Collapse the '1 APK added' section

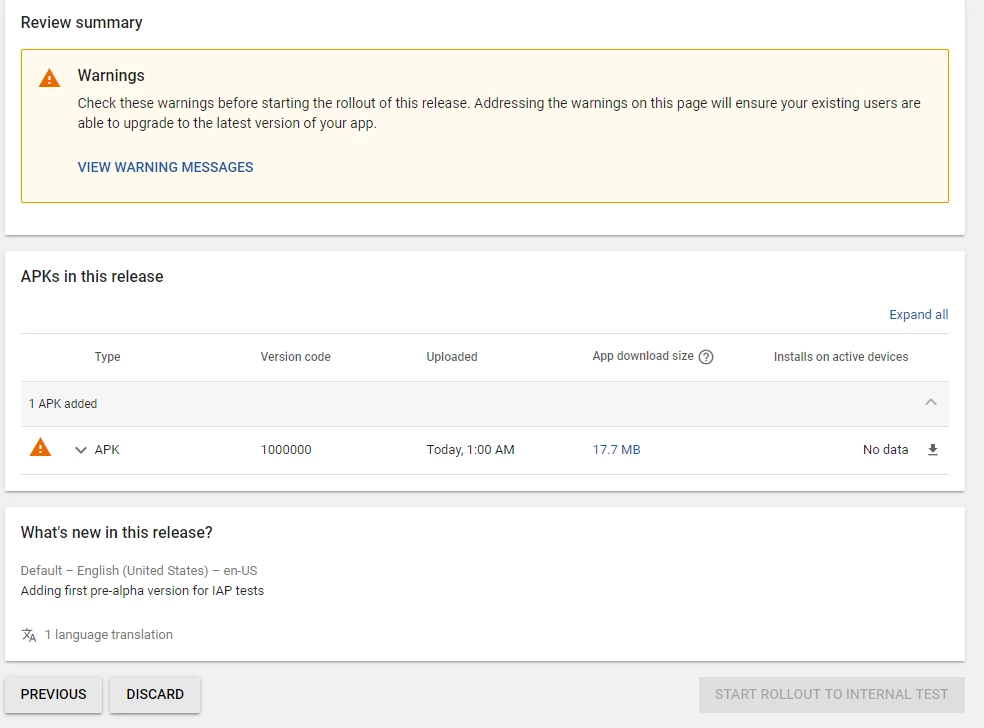coord(931,403)
